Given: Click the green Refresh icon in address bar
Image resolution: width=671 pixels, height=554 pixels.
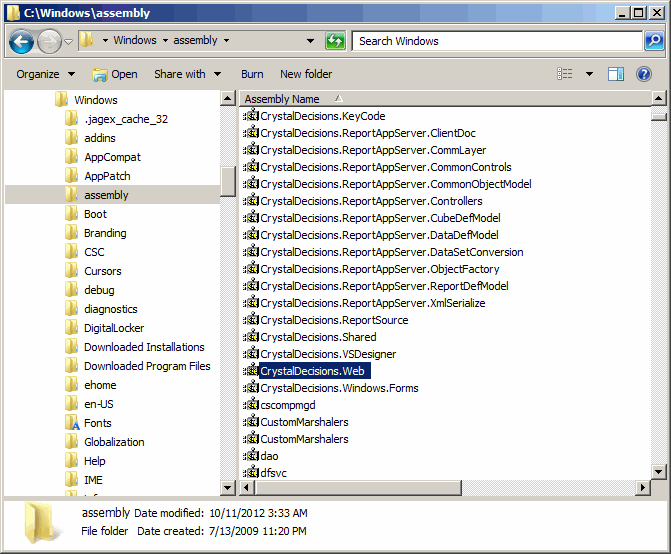Looking at the screenshot, I should click(x=335, y=41).
